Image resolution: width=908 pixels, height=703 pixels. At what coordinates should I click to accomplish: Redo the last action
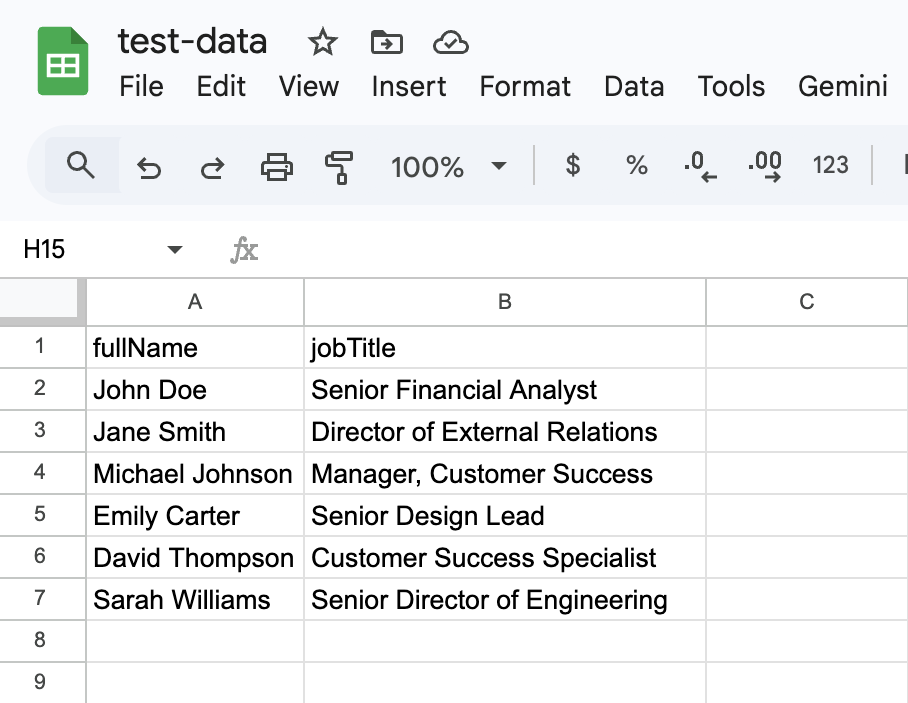point(212,166)
